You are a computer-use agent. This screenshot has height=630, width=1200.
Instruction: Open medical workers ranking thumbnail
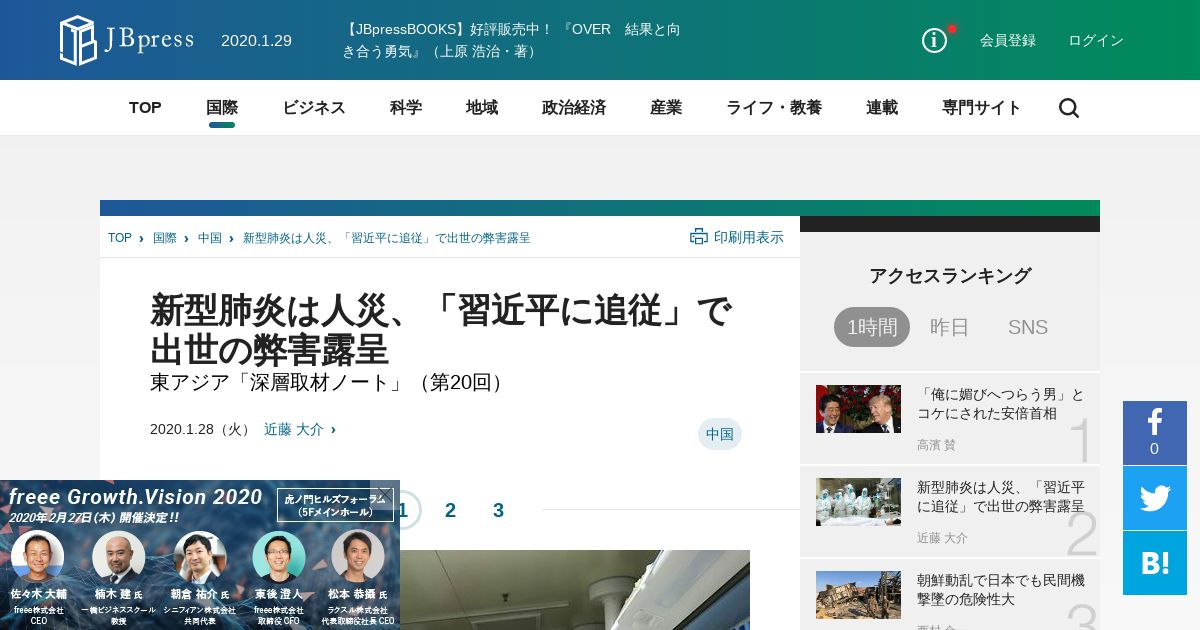coord(858,502)
